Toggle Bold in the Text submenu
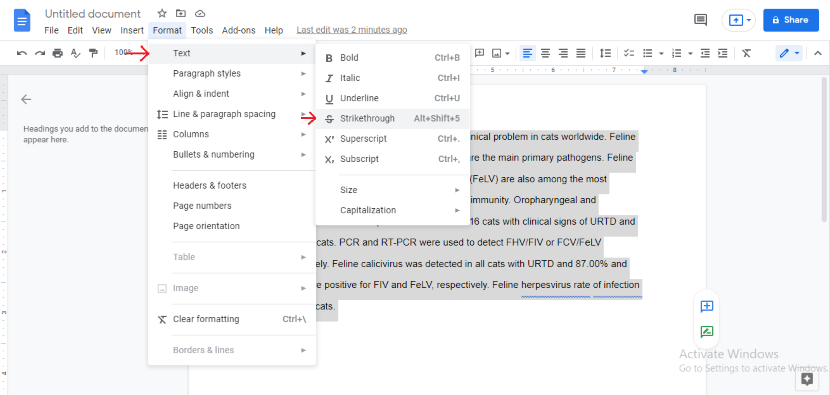This screenshot has width=830, height=395. [392, 58]
